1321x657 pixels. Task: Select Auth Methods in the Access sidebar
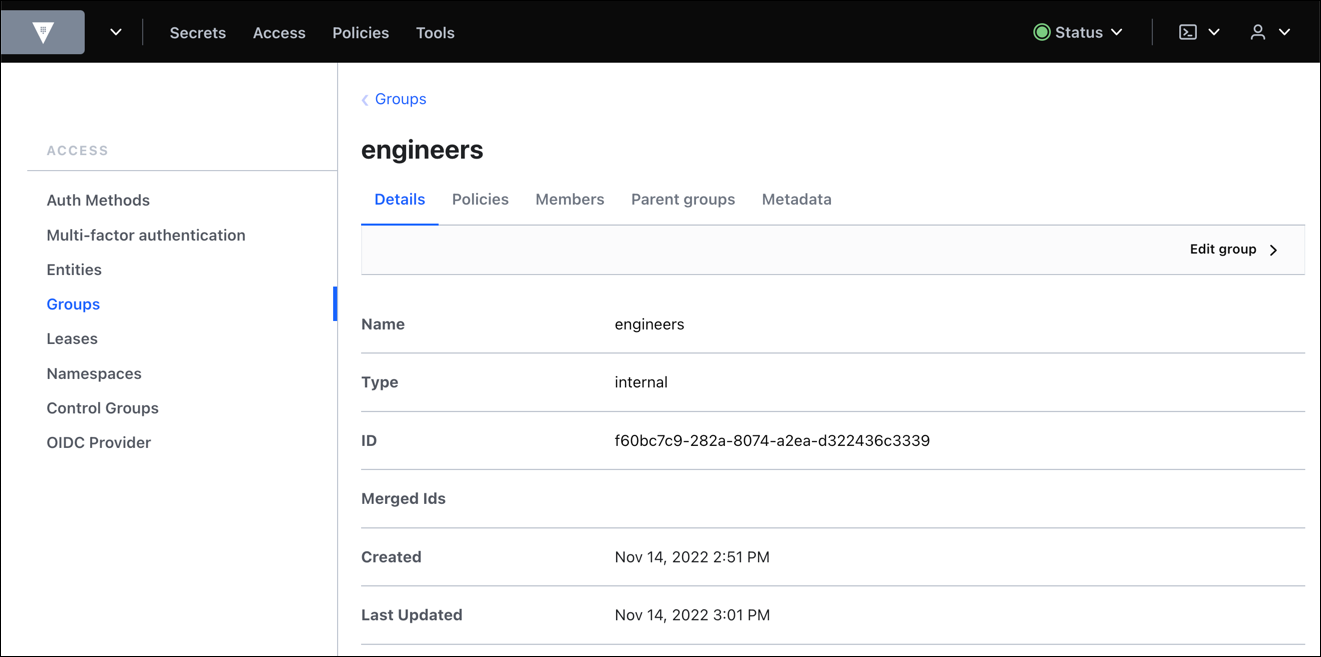click(x=98, y=200)
